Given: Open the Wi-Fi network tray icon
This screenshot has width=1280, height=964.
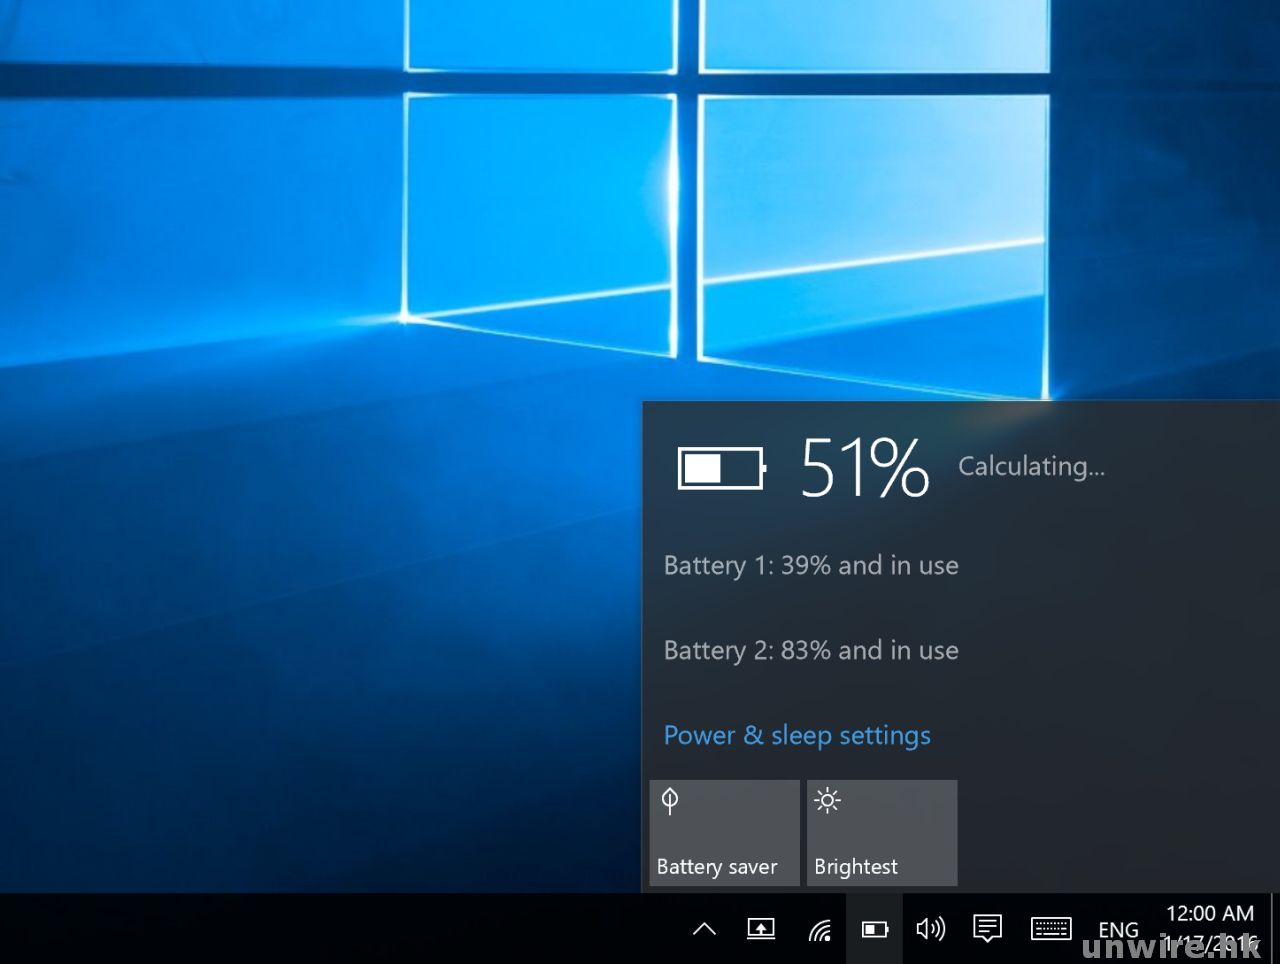Looking at the screenshot, I should [x=819, y=930].
